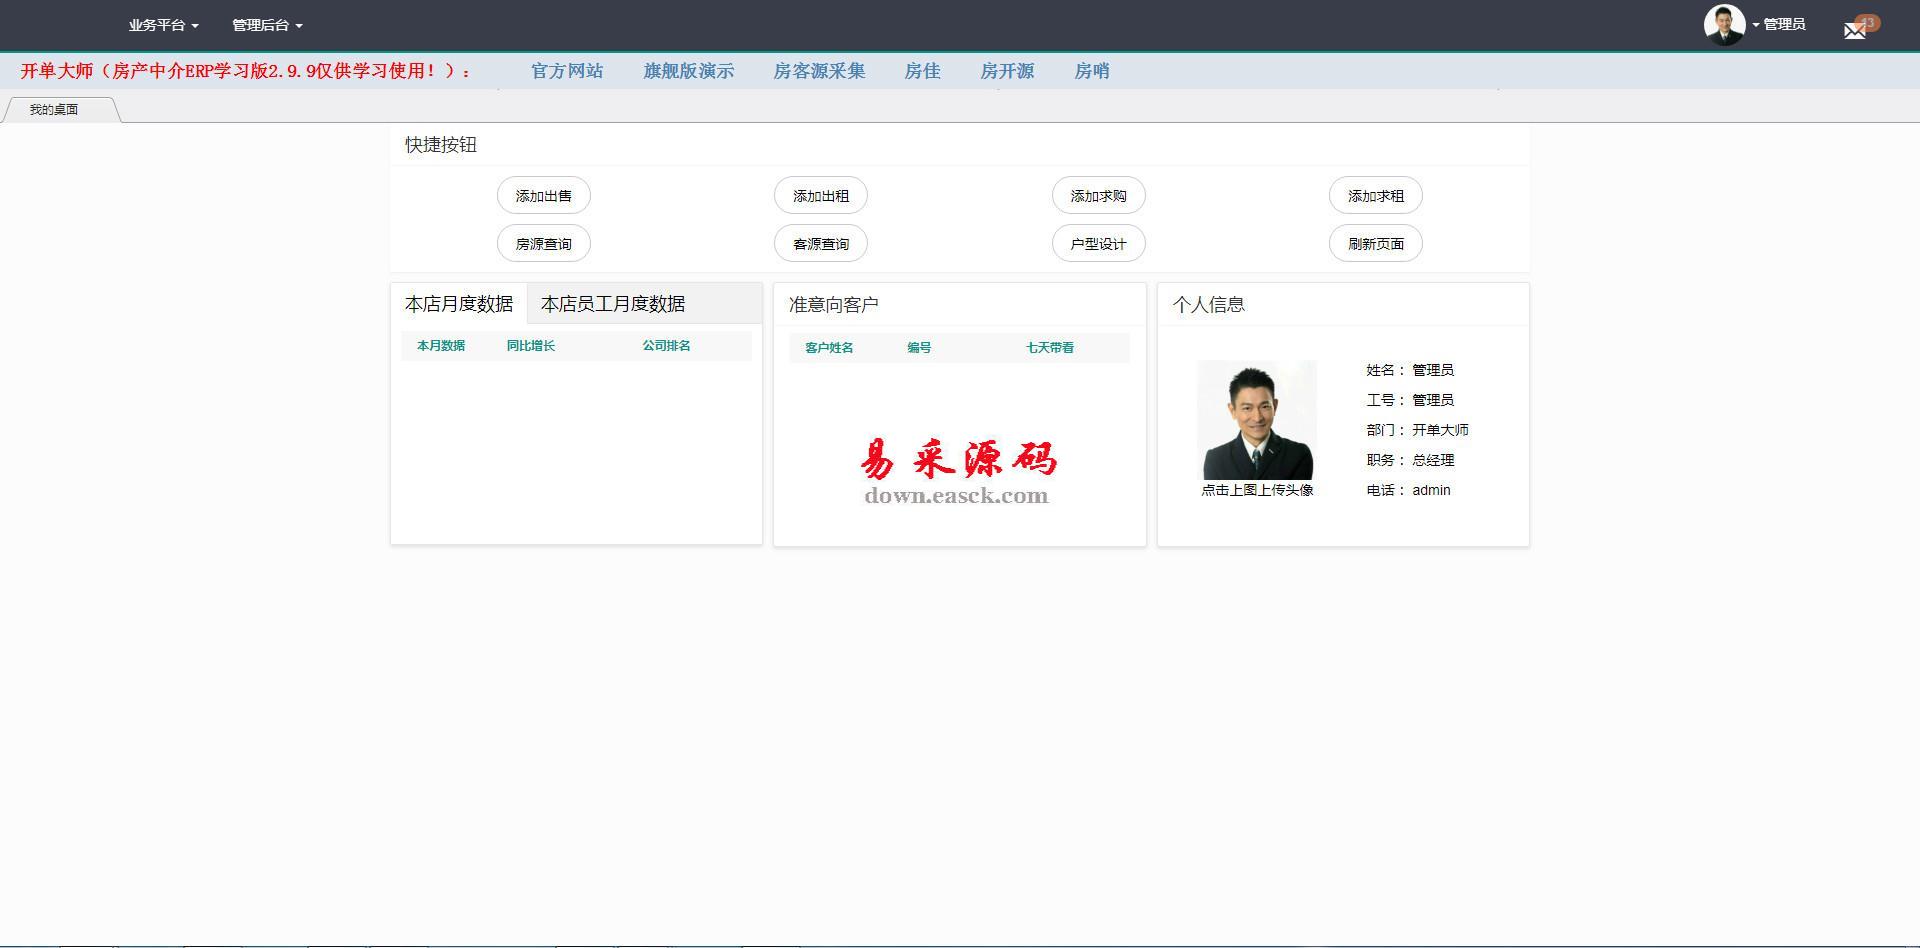Open the mail envelope notifications icon

pyautogui.click(x=1855, y=30)
